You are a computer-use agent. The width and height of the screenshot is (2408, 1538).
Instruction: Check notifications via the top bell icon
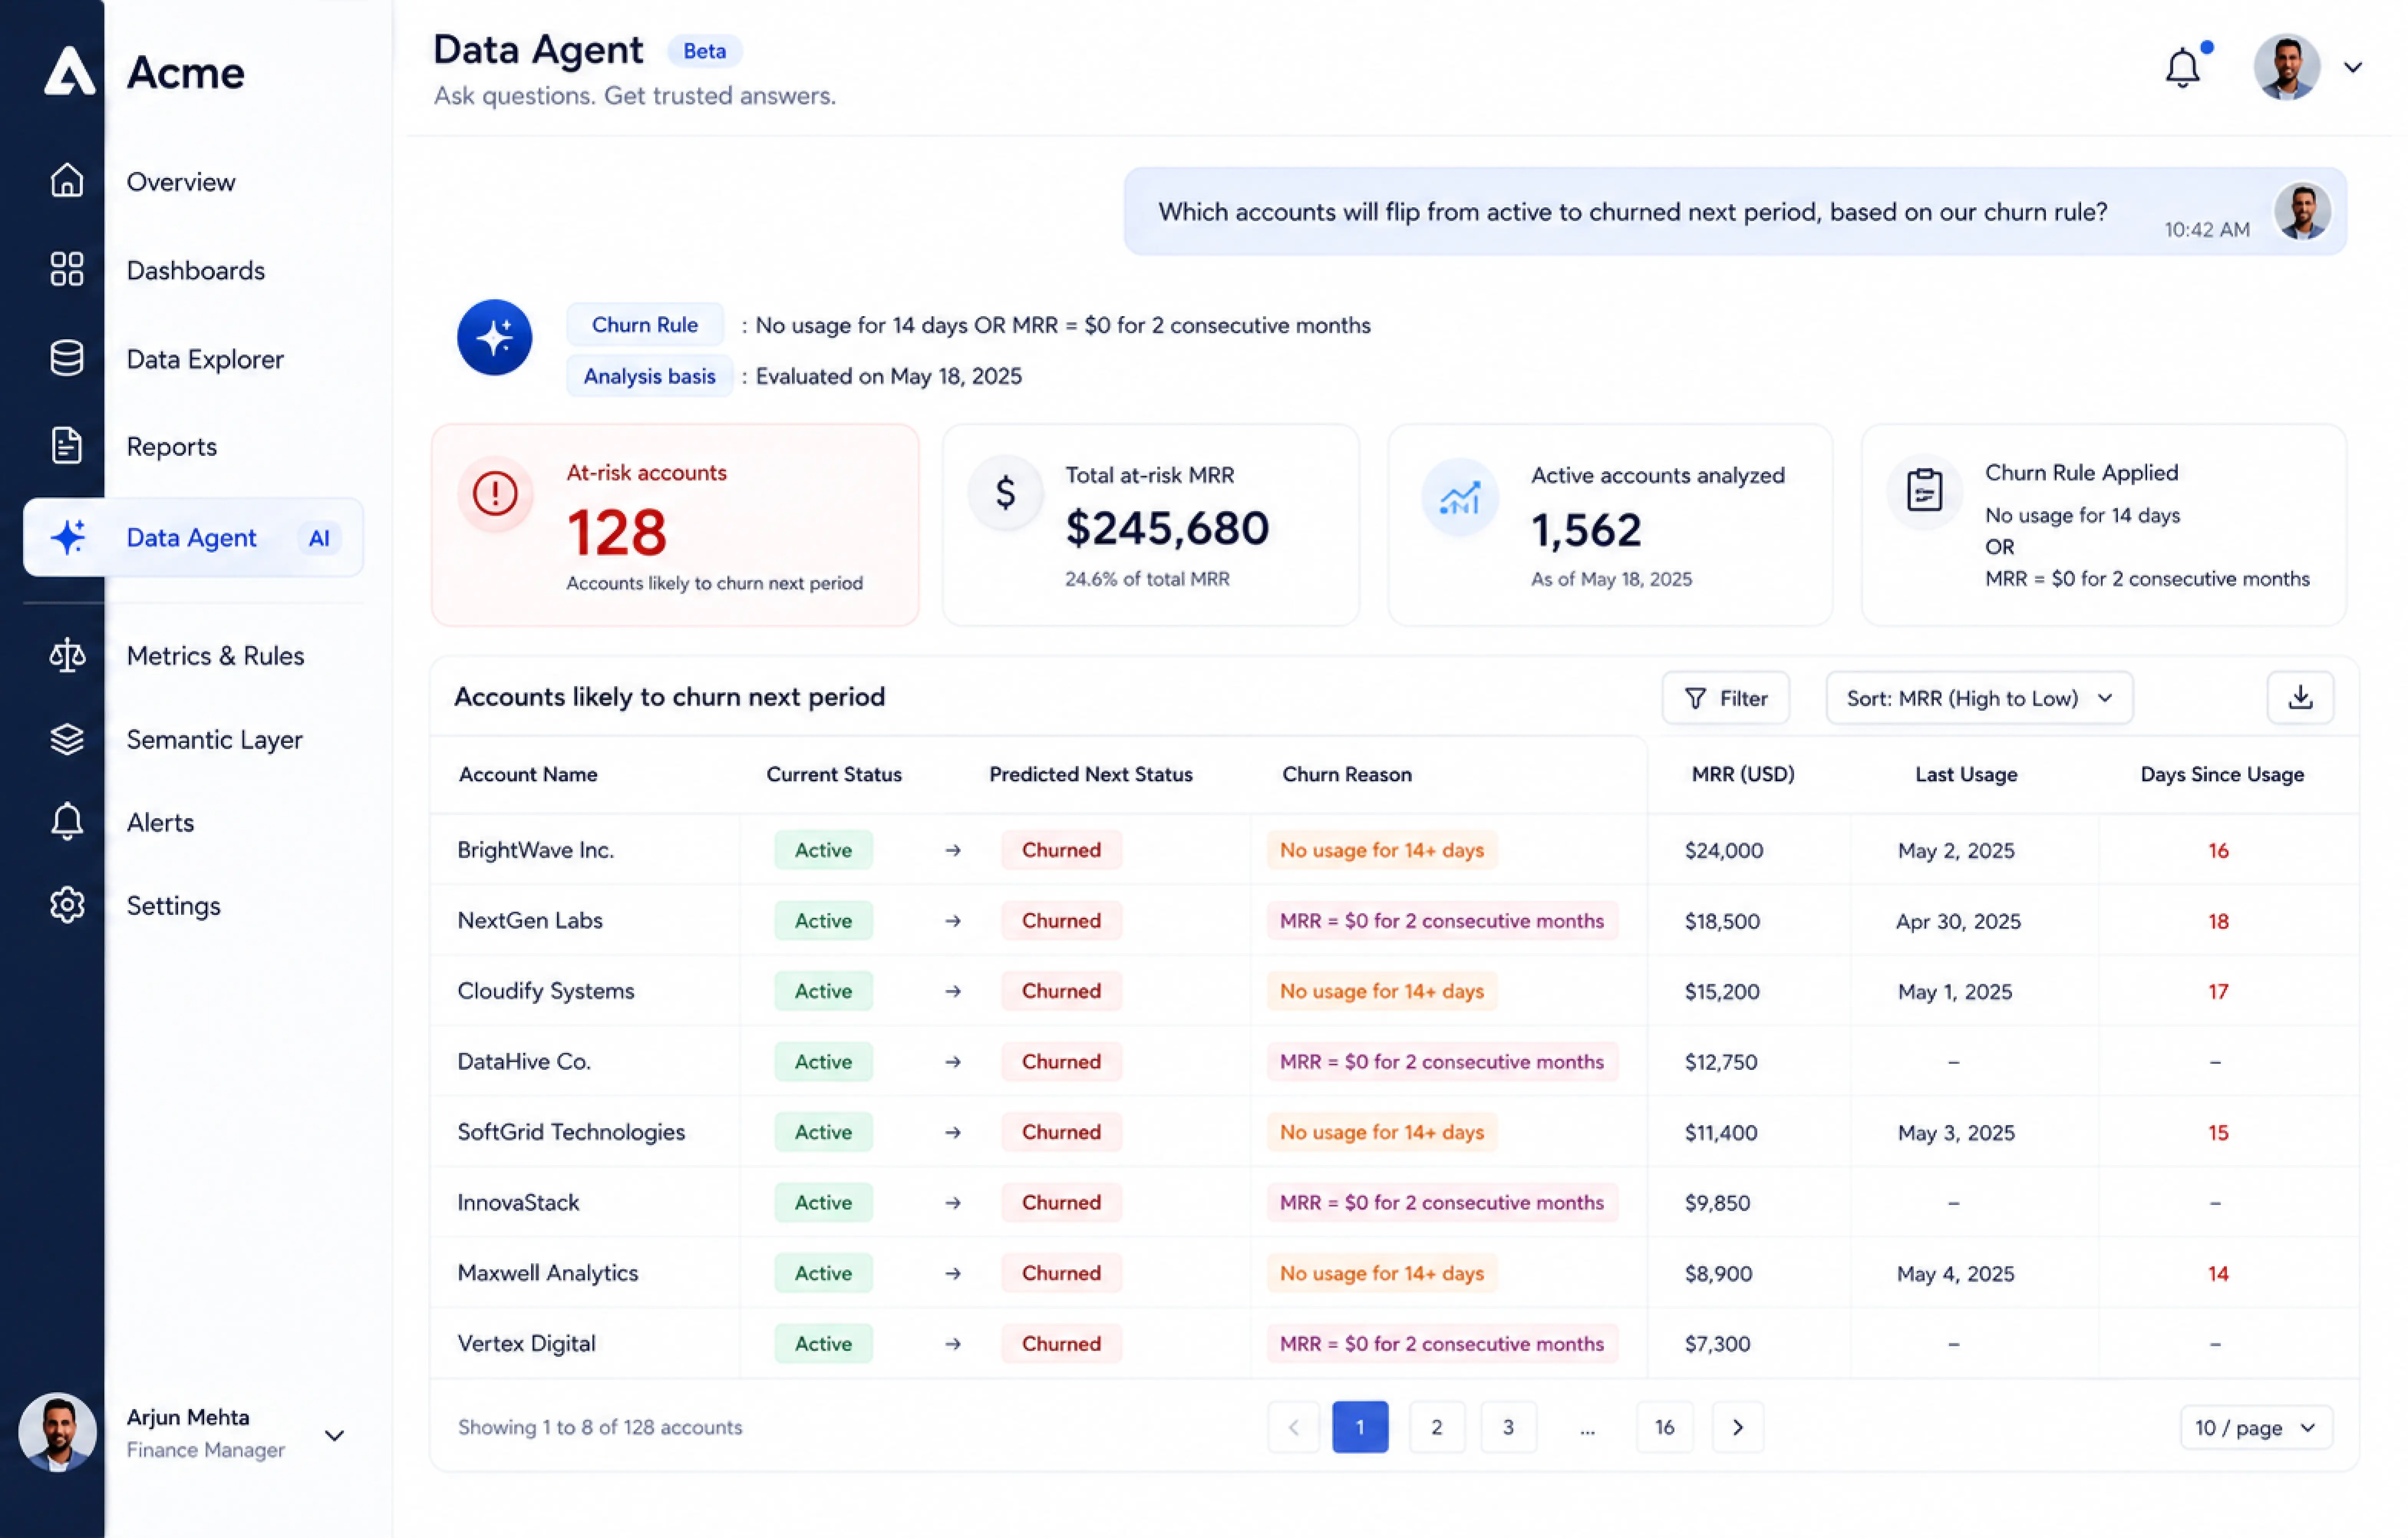[2184, 67]
